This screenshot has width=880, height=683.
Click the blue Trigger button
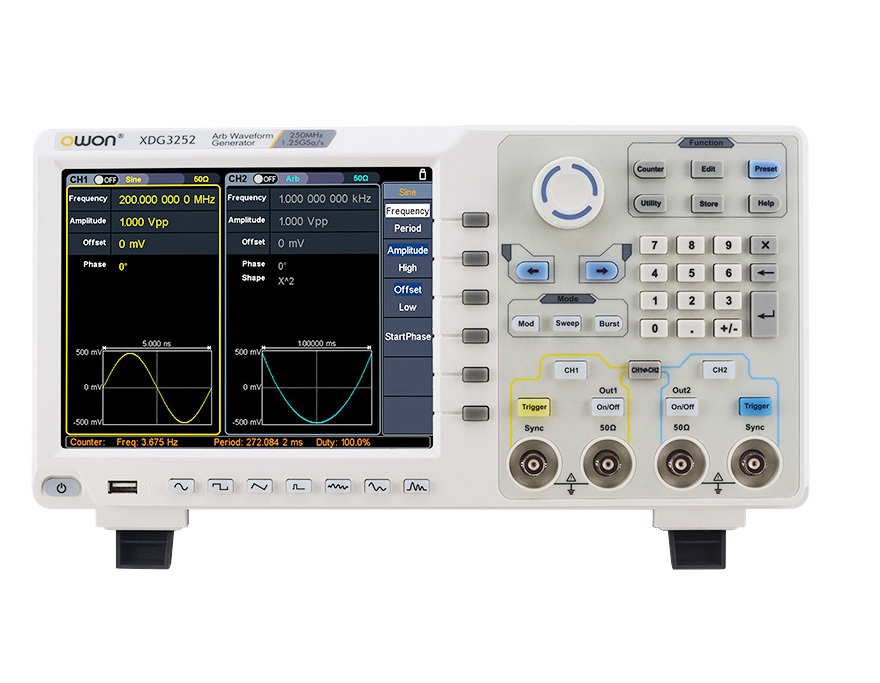point(755,406)
